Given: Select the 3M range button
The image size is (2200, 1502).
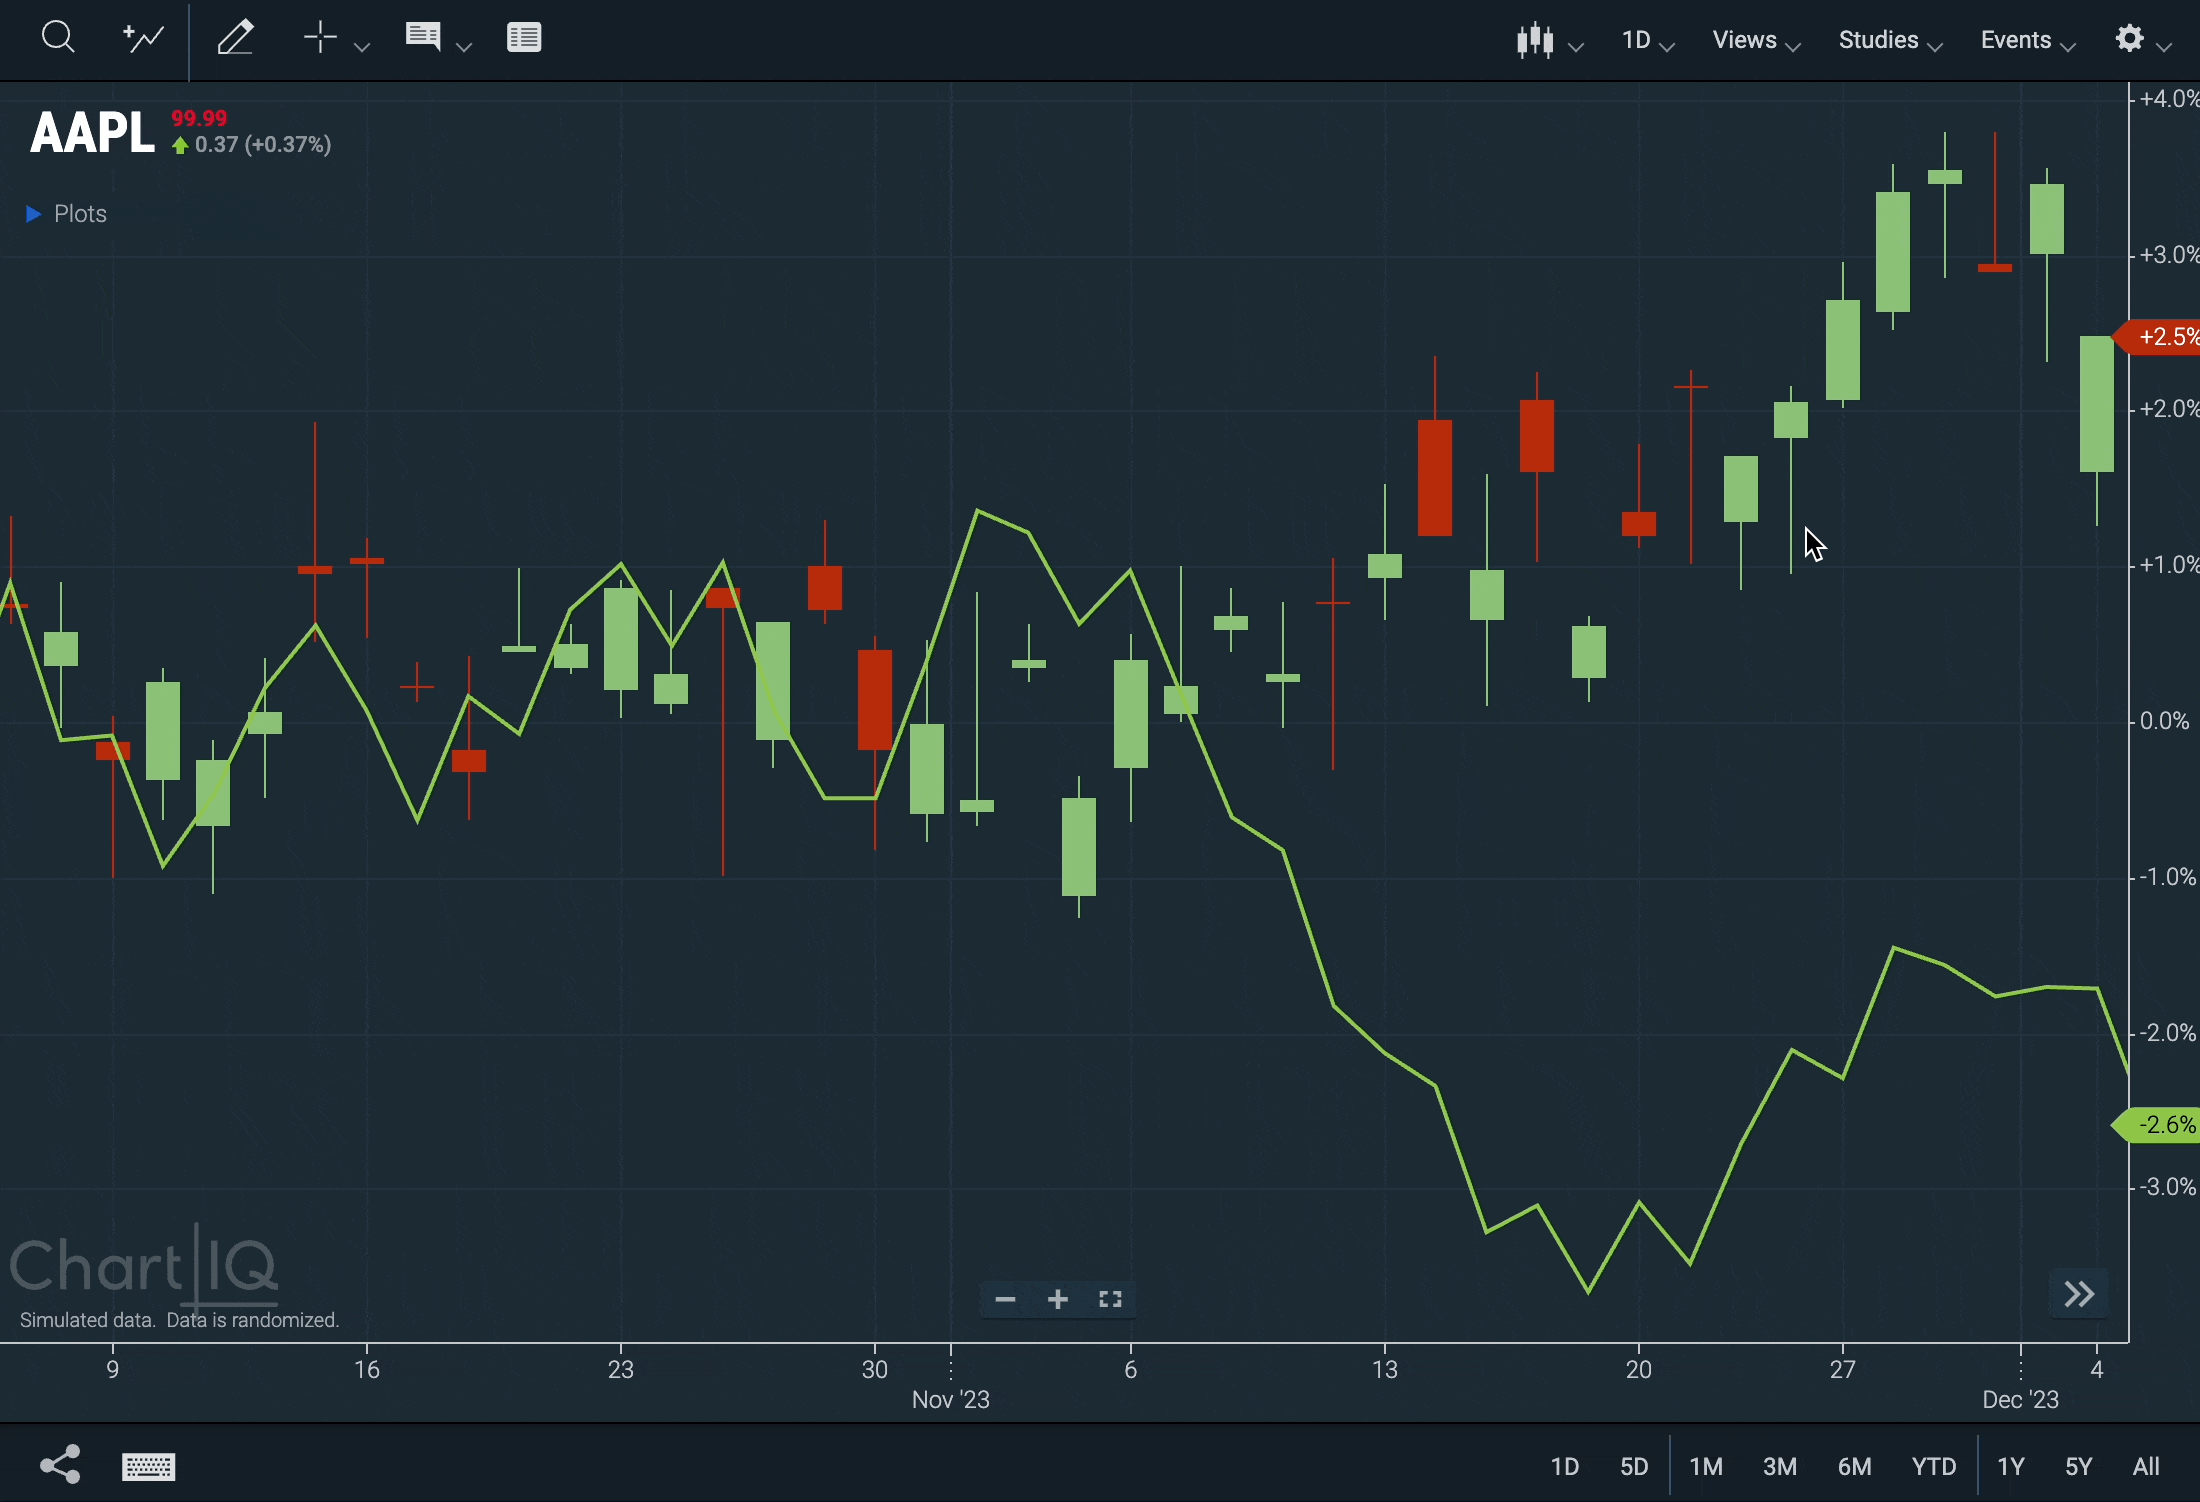Looking at the screenshot, I should click(1780, 1467).
